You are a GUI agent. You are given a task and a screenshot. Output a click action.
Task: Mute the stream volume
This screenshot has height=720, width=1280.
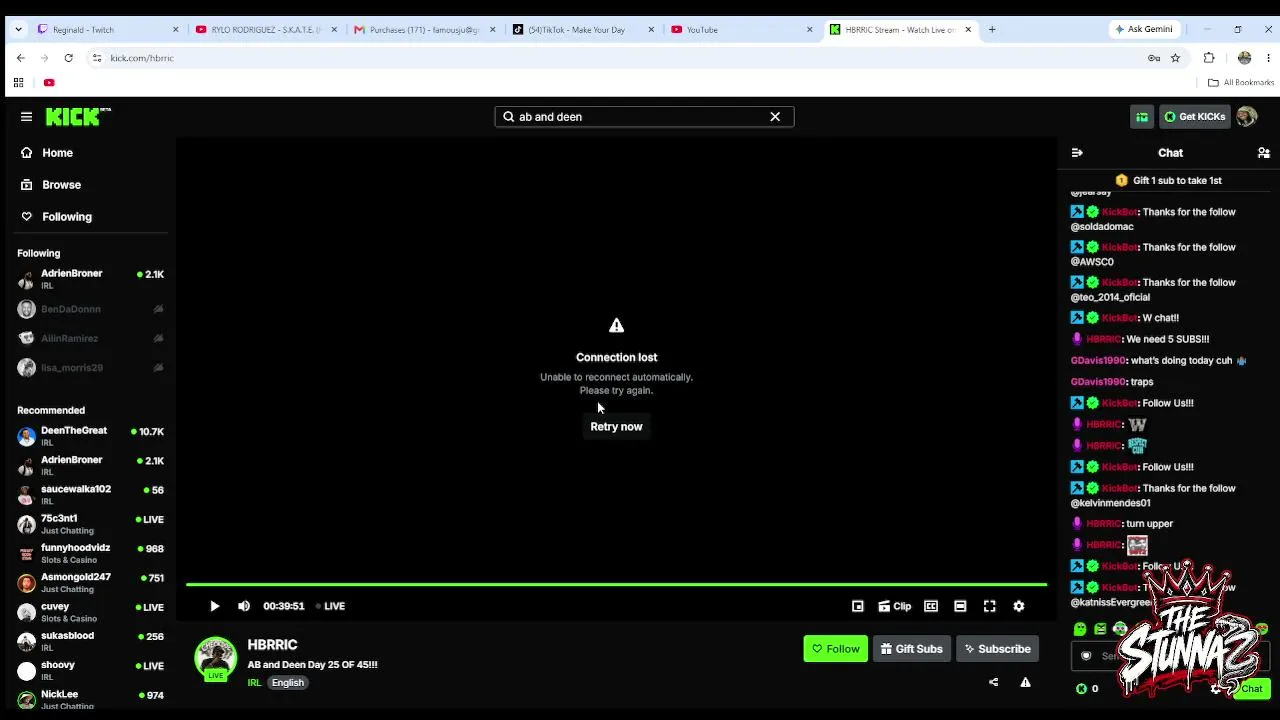click(244, 606)
